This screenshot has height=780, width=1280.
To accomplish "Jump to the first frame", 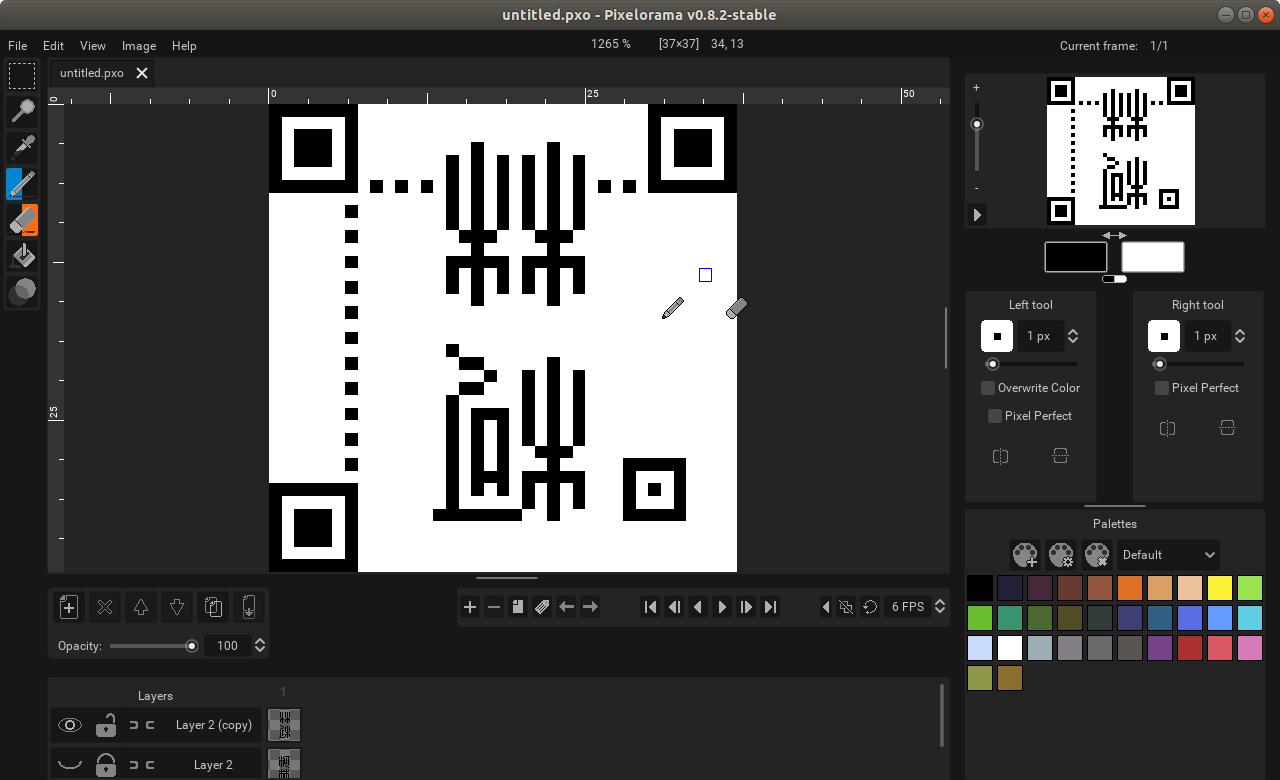I will [650, 607].
